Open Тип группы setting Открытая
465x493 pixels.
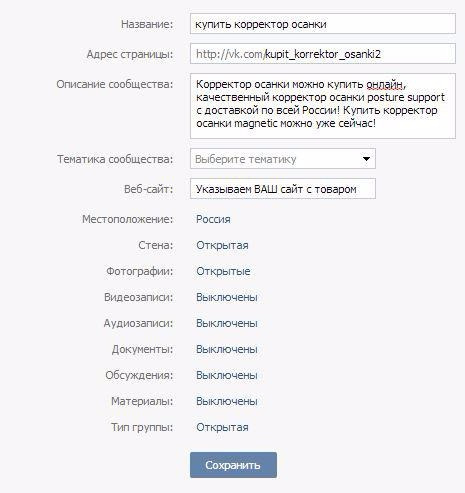[222, 427]
